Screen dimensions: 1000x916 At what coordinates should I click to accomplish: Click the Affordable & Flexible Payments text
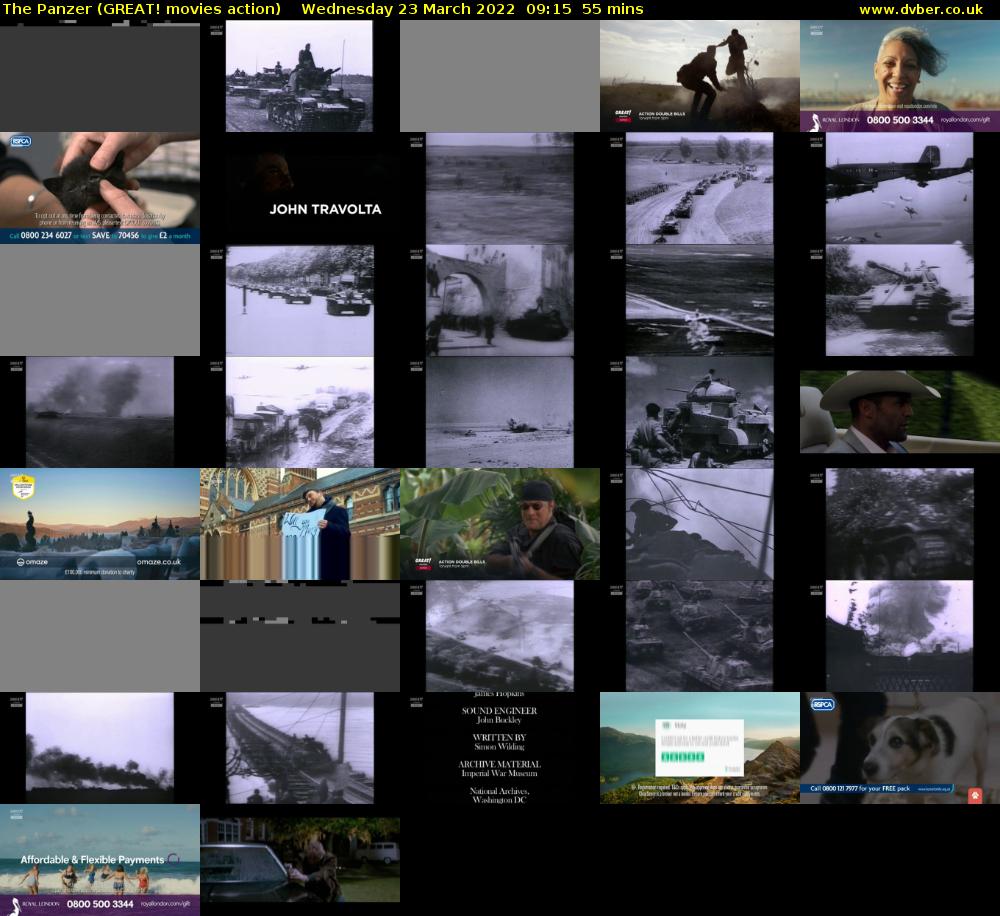pyautogui.click(x=92, y=860)
